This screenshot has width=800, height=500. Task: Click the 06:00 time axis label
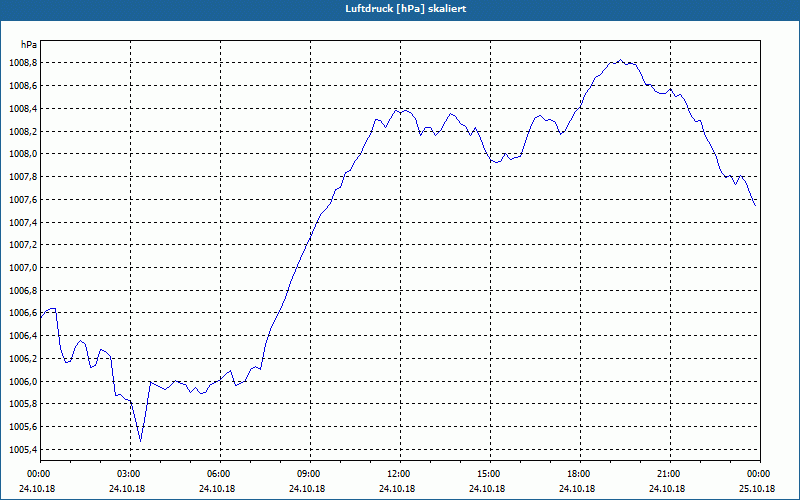coord(220,474)
